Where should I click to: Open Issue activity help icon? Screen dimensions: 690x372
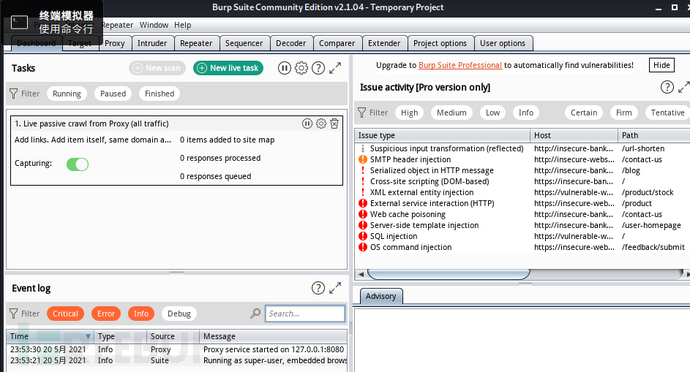pyautogui.click(x=667, y=87)
